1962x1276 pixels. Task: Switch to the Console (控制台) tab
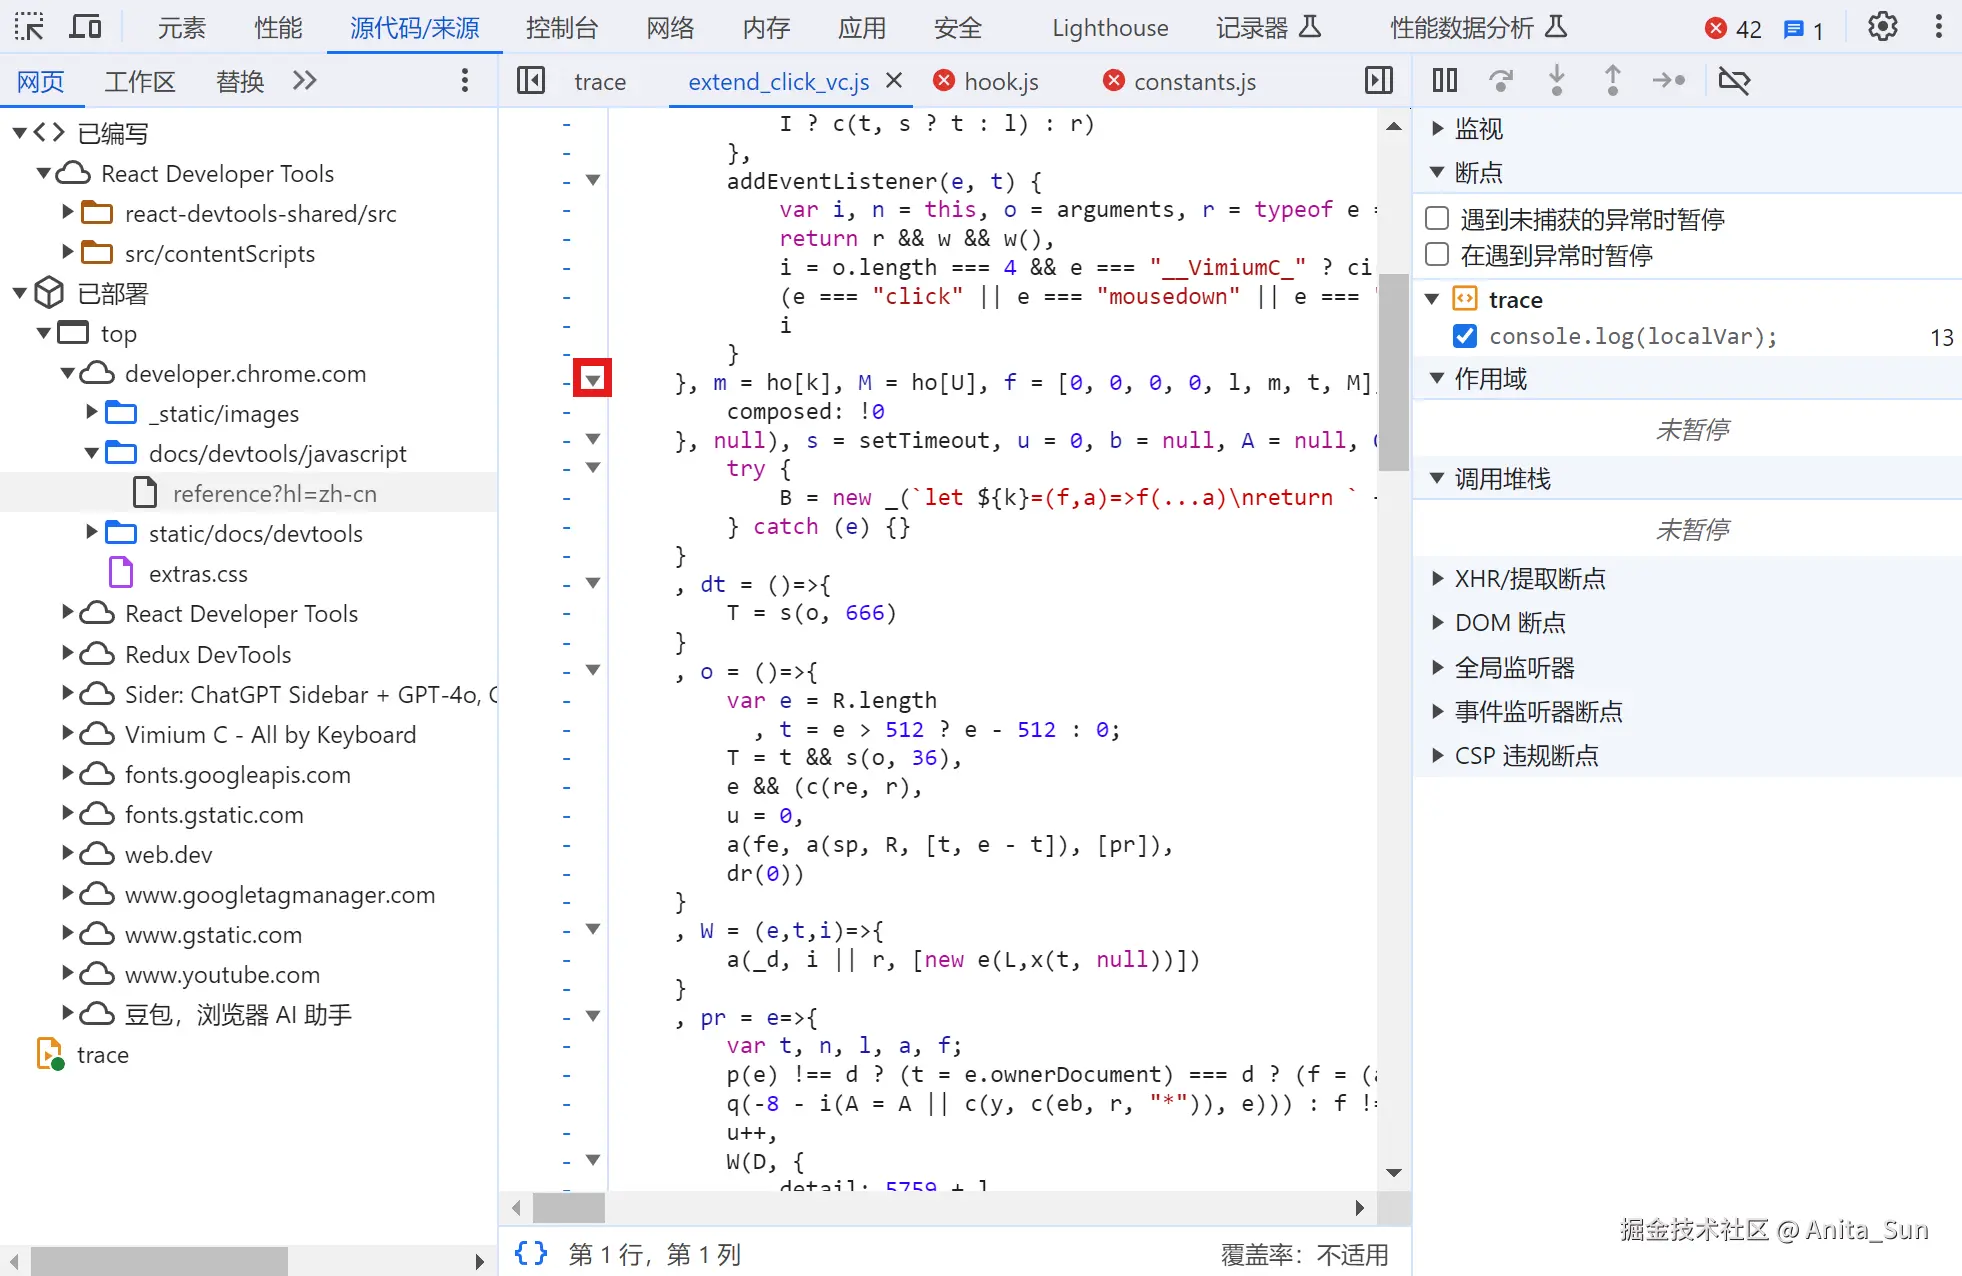(x=561, y=28)
